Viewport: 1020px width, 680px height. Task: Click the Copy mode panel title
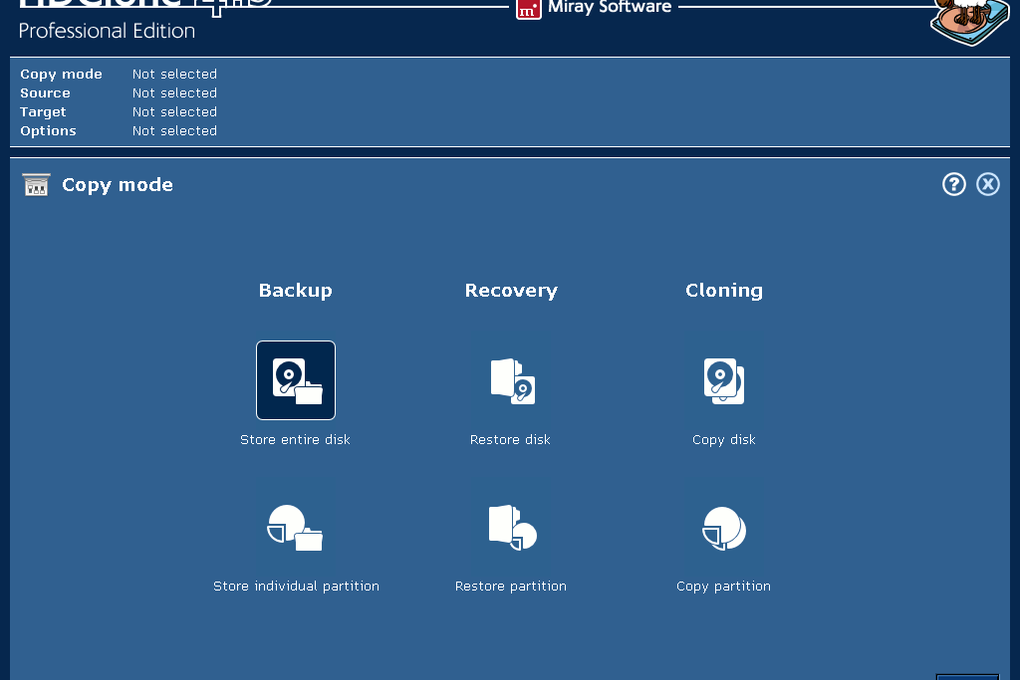pyautogui.click(x=118, y=185)
